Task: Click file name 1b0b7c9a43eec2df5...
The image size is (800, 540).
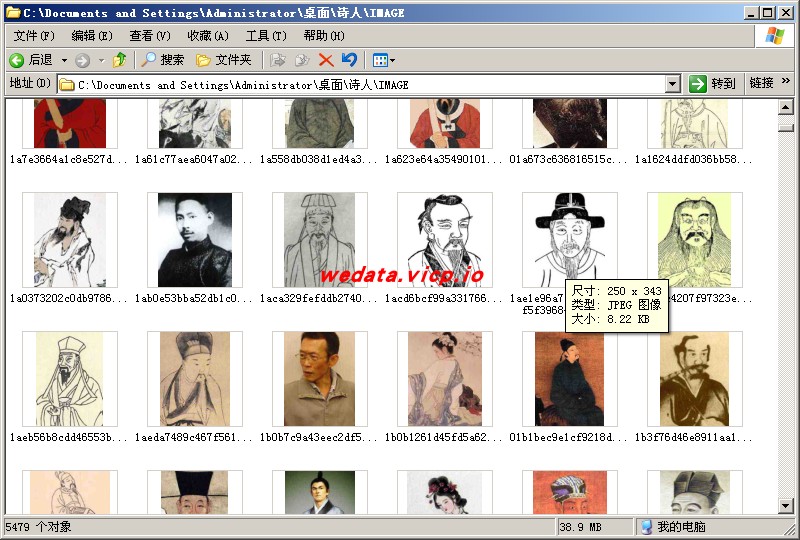Action: (x=319, y=437)
